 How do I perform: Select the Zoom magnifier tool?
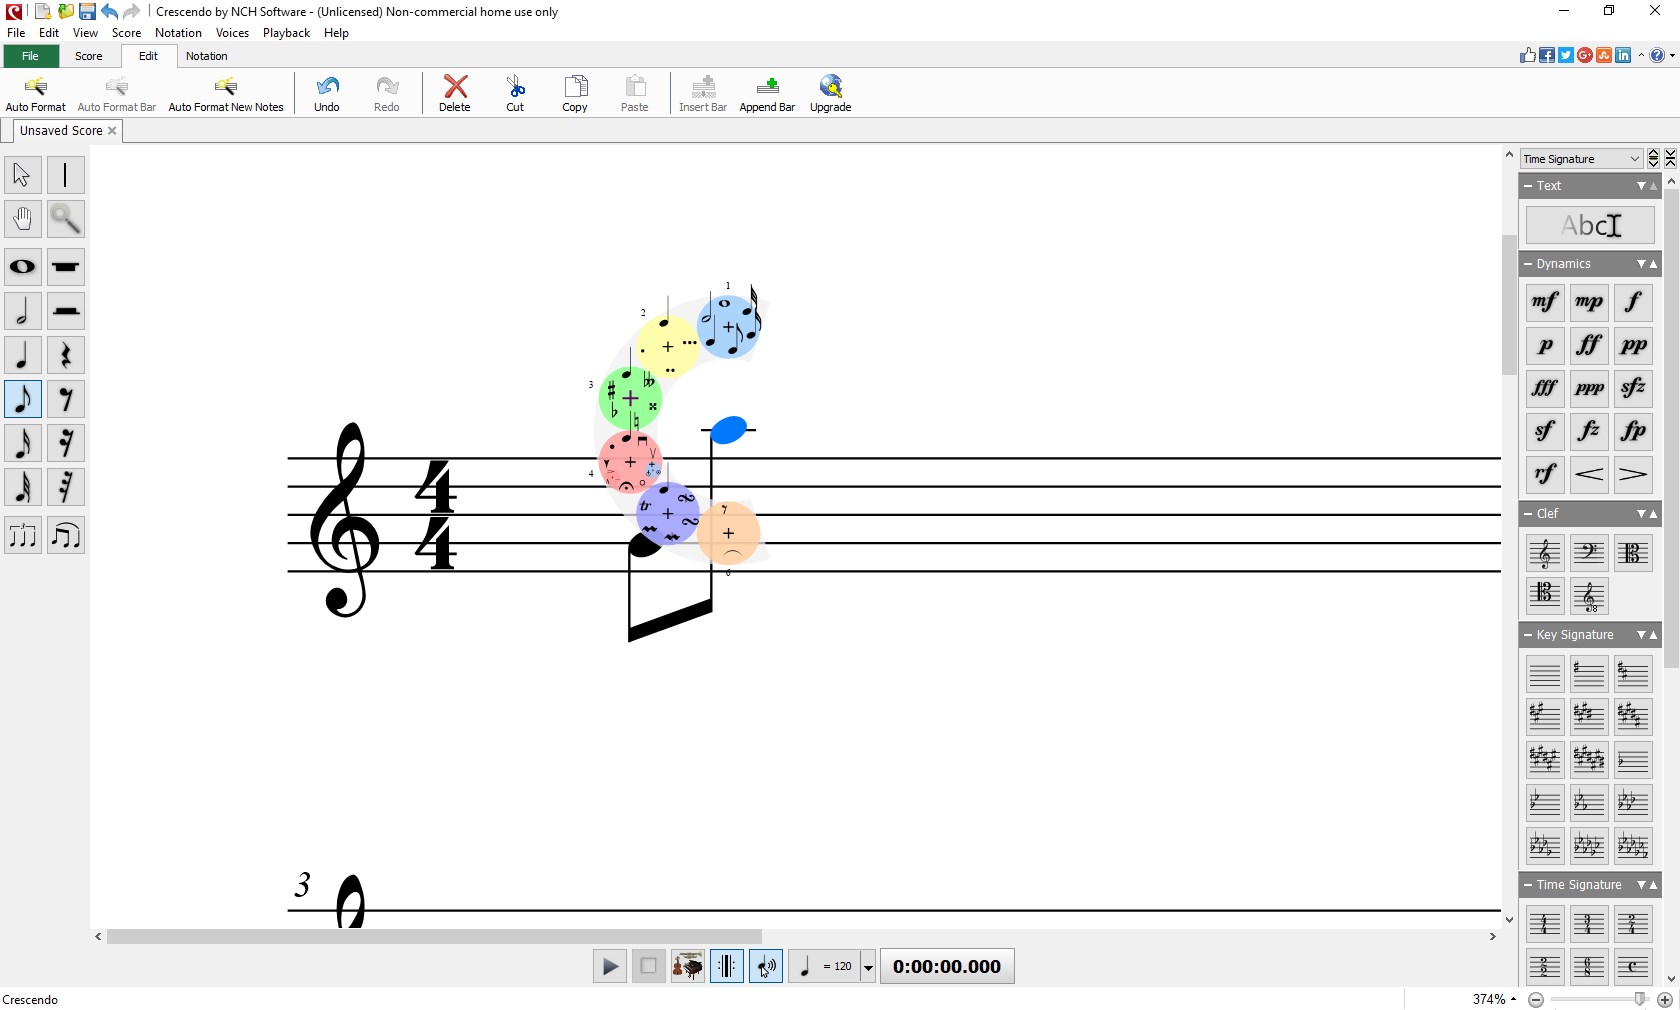(x=65, y=220)
